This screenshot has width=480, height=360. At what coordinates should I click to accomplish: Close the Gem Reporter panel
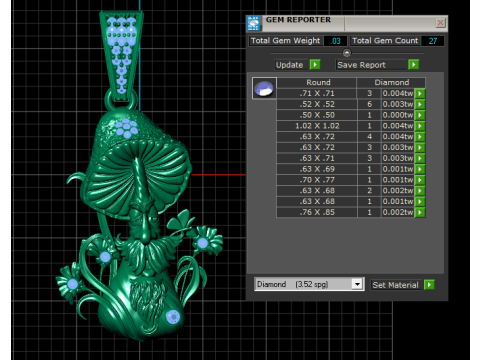[440, 23]
